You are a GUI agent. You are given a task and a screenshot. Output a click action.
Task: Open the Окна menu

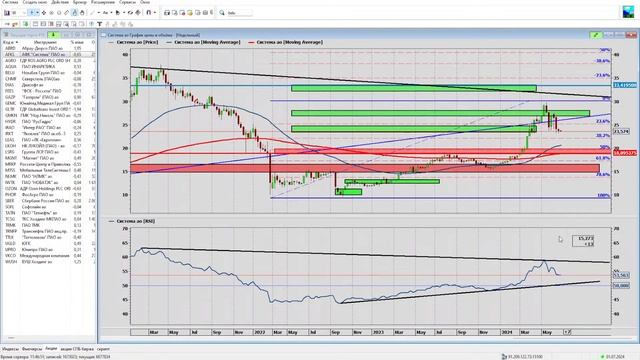145,2
